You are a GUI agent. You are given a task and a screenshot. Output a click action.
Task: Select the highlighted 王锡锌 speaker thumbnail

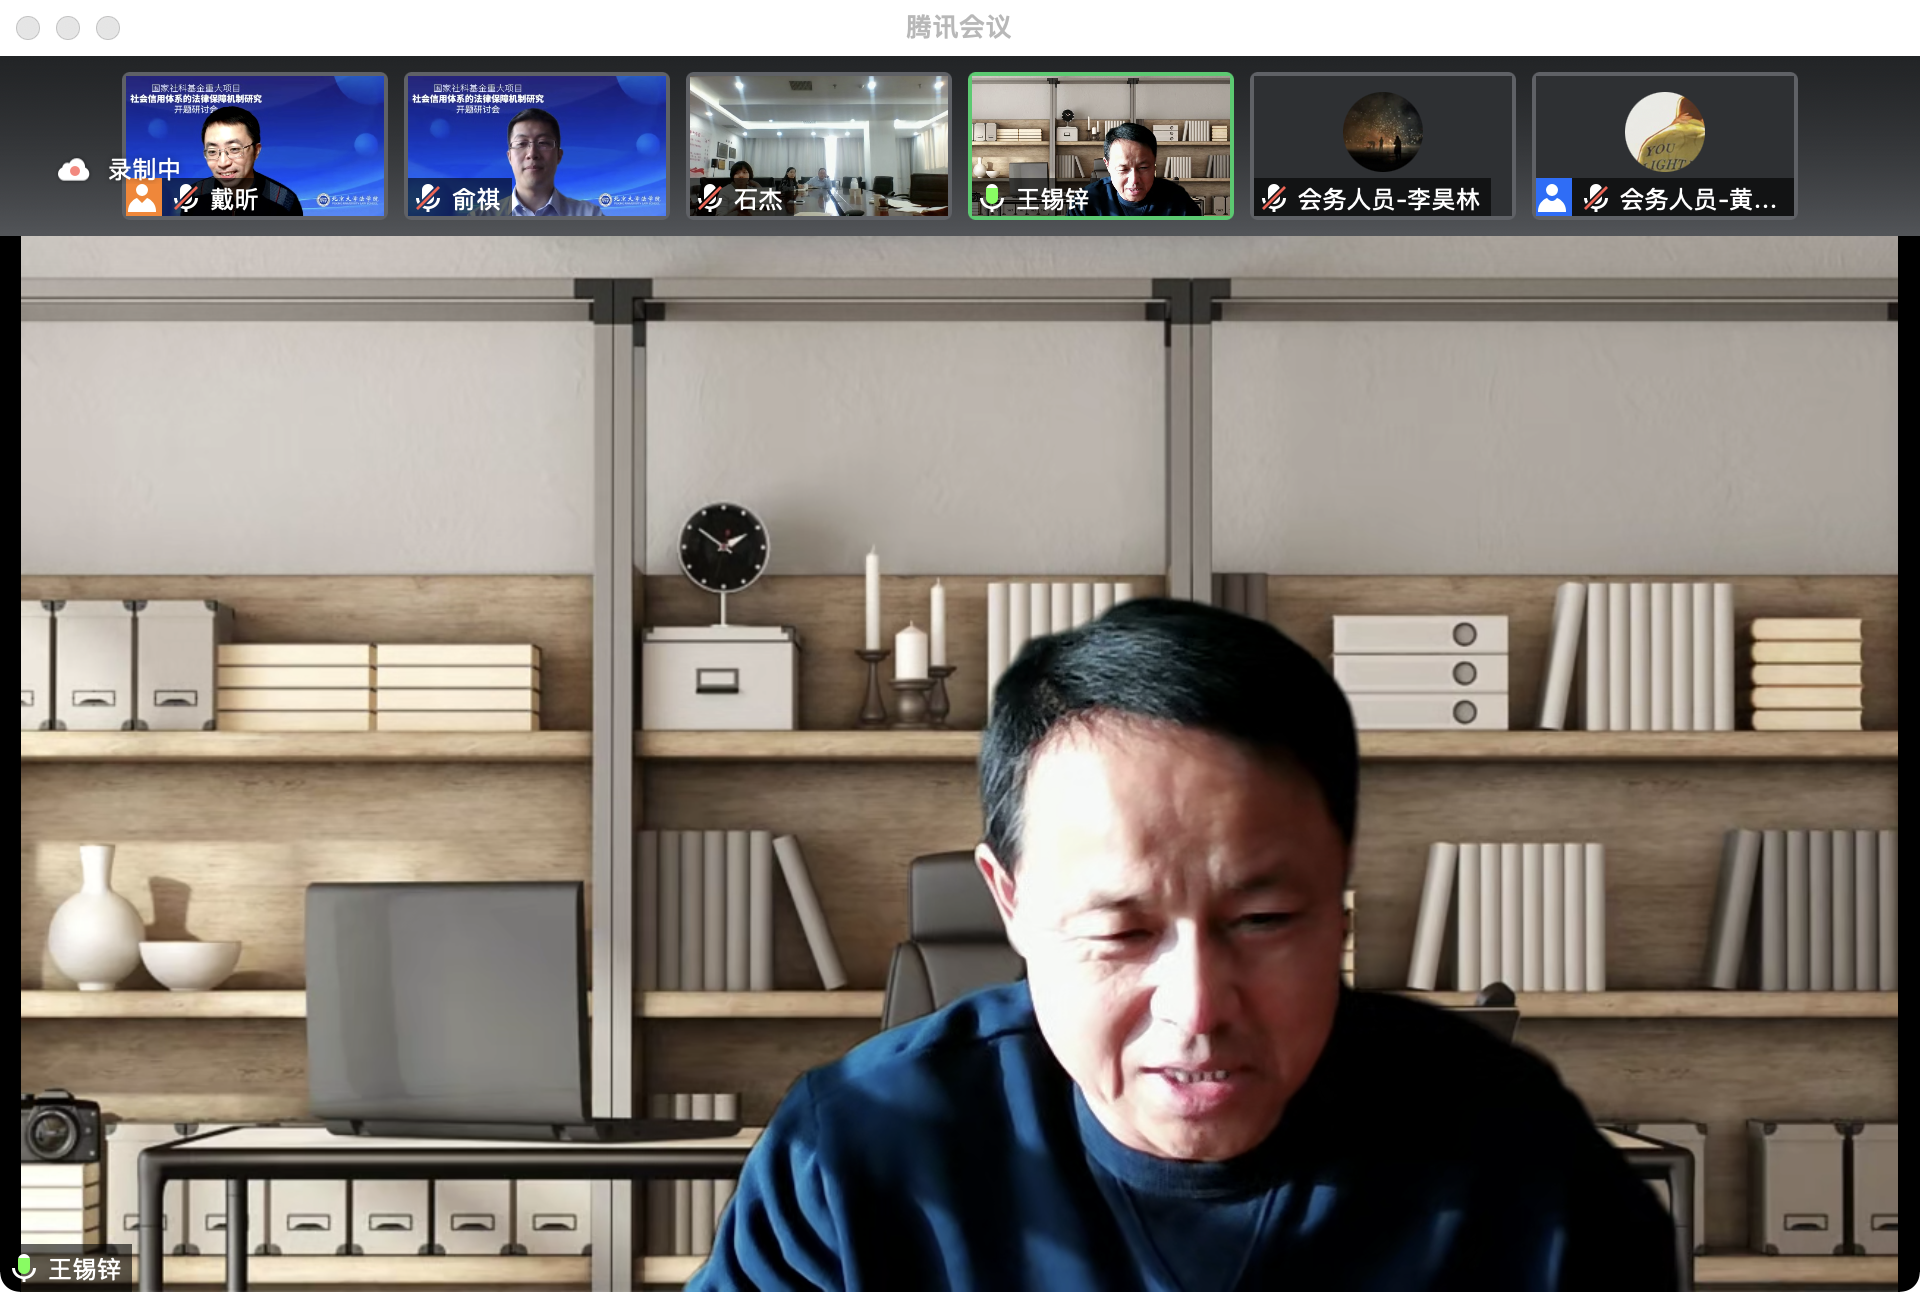(x=1101, y=130)
